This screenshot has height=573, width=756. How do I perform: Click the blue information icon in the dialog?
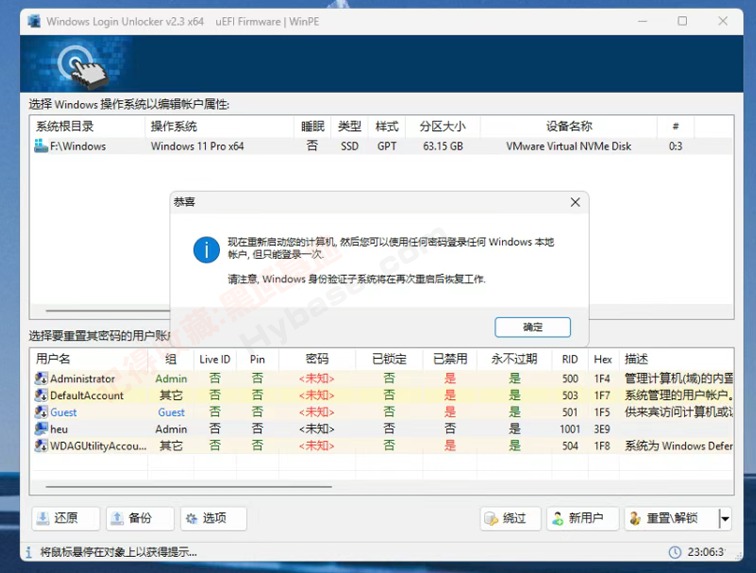(x=206, y=250)
